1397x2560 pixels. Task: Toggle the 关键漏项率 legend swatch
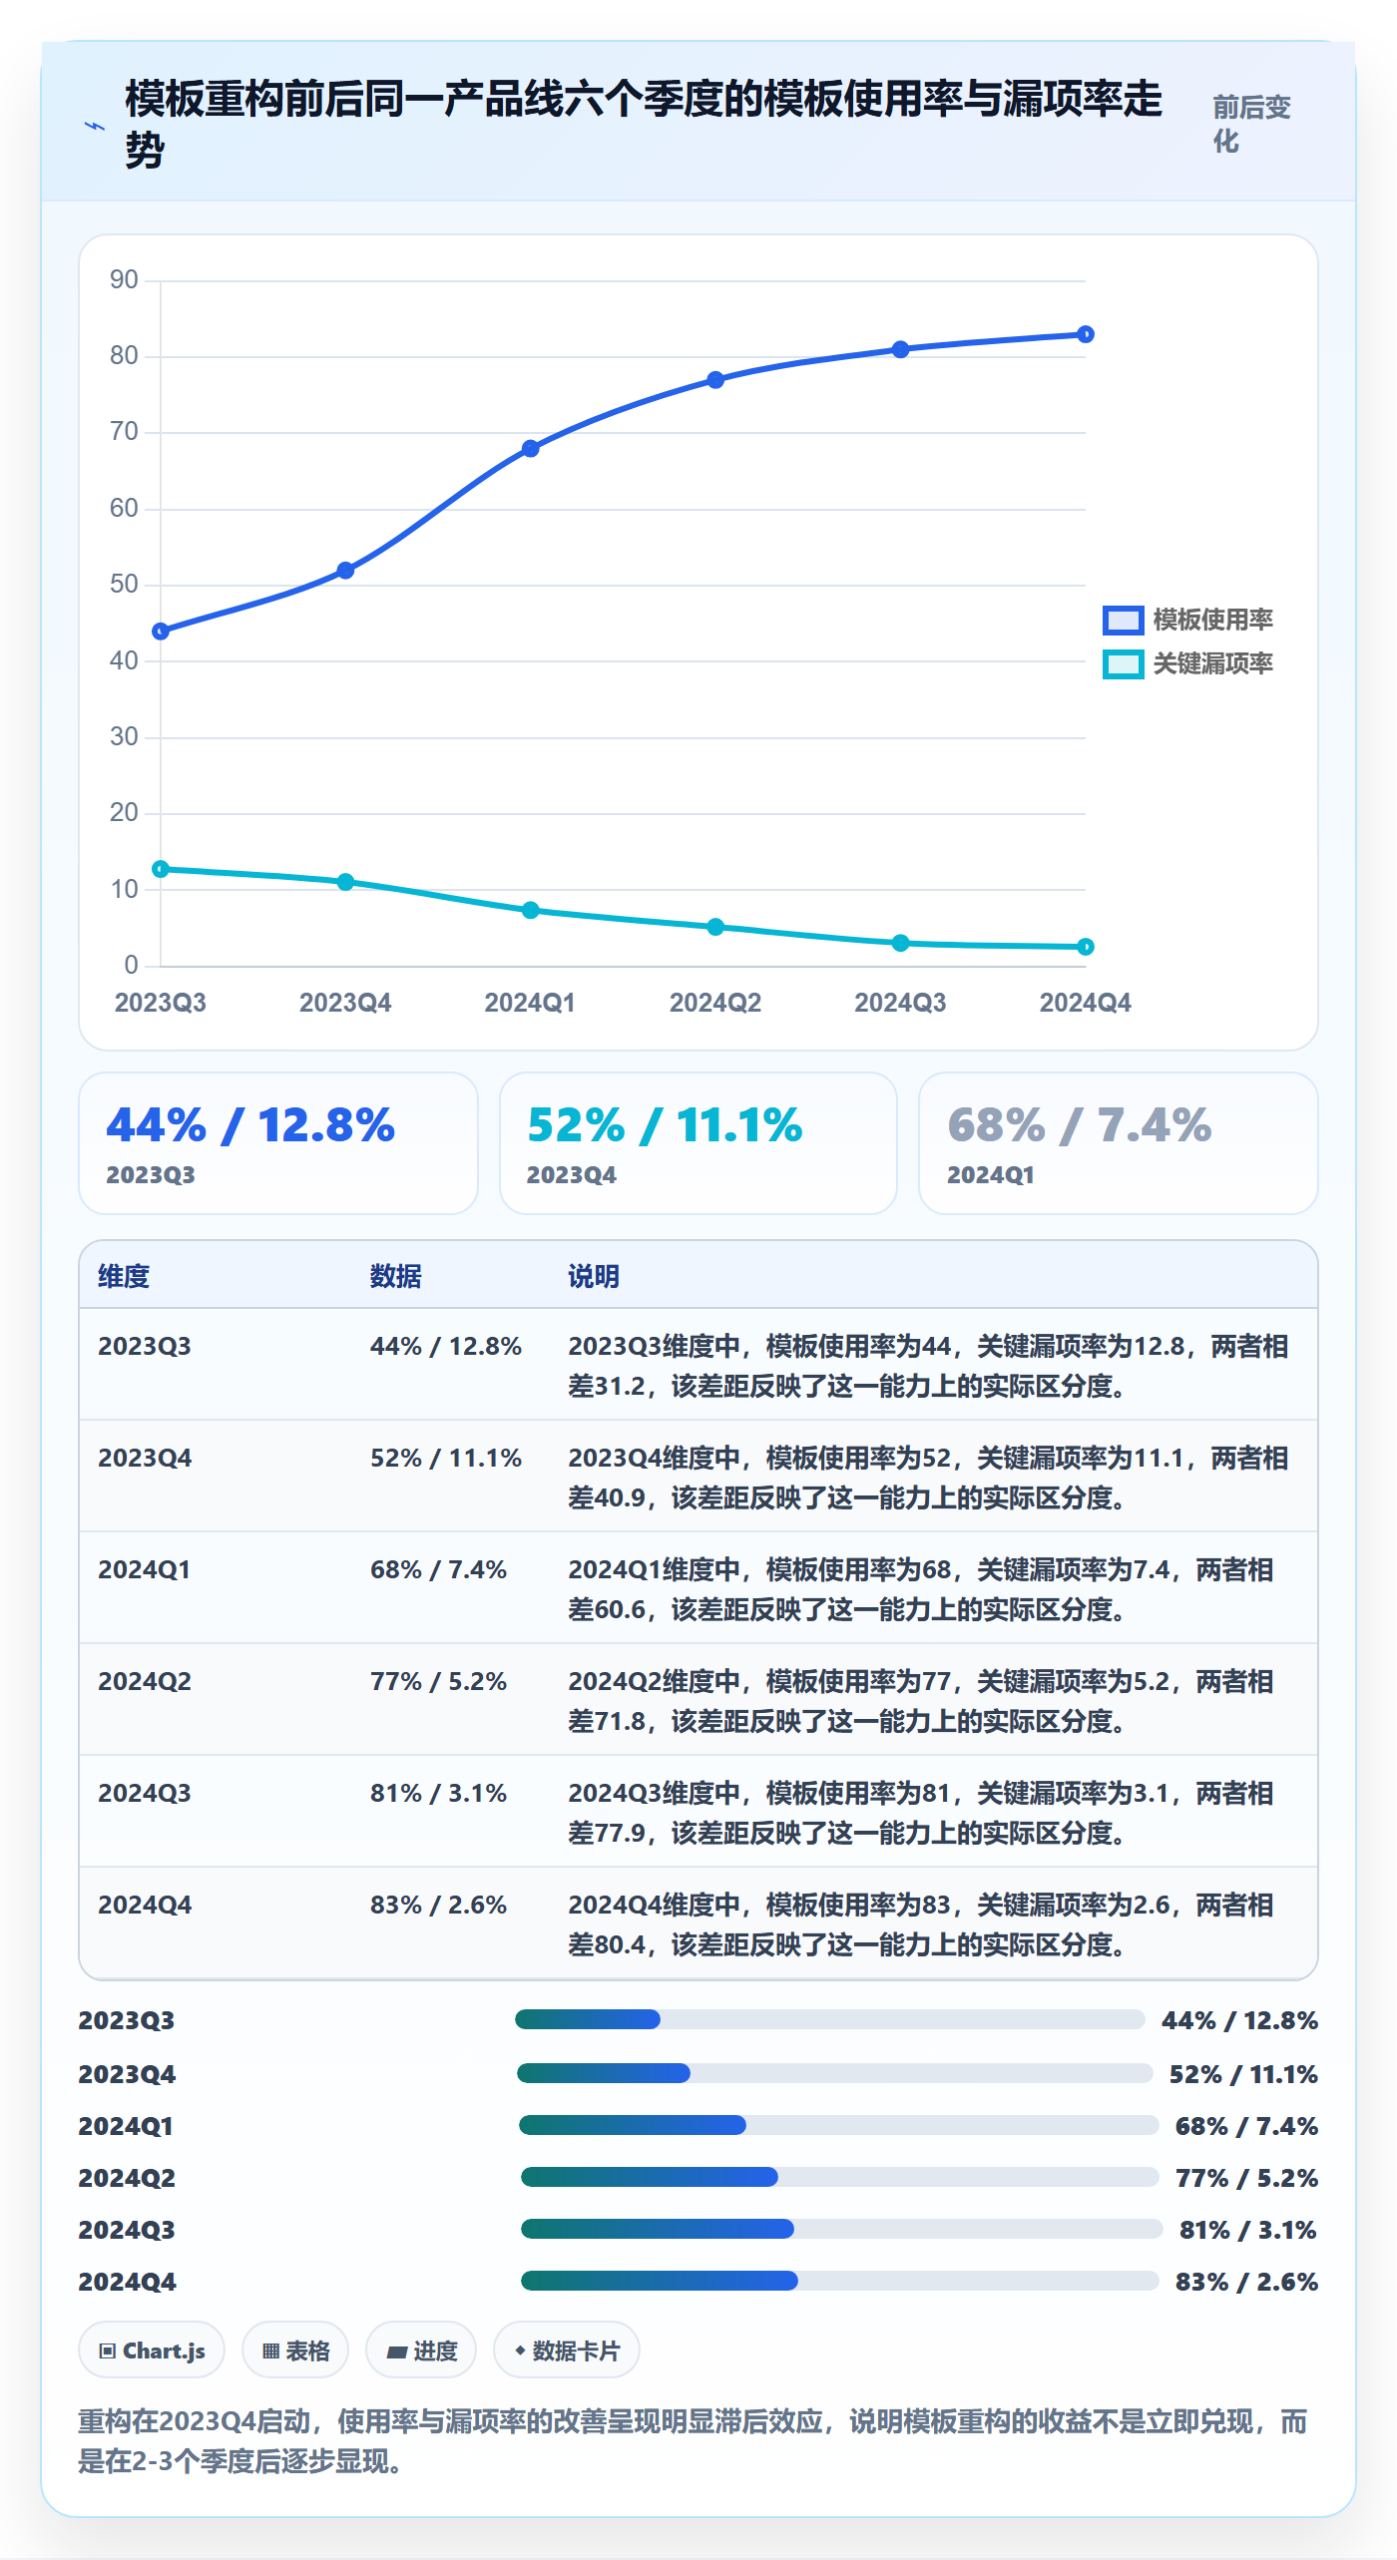[1122, 664]
